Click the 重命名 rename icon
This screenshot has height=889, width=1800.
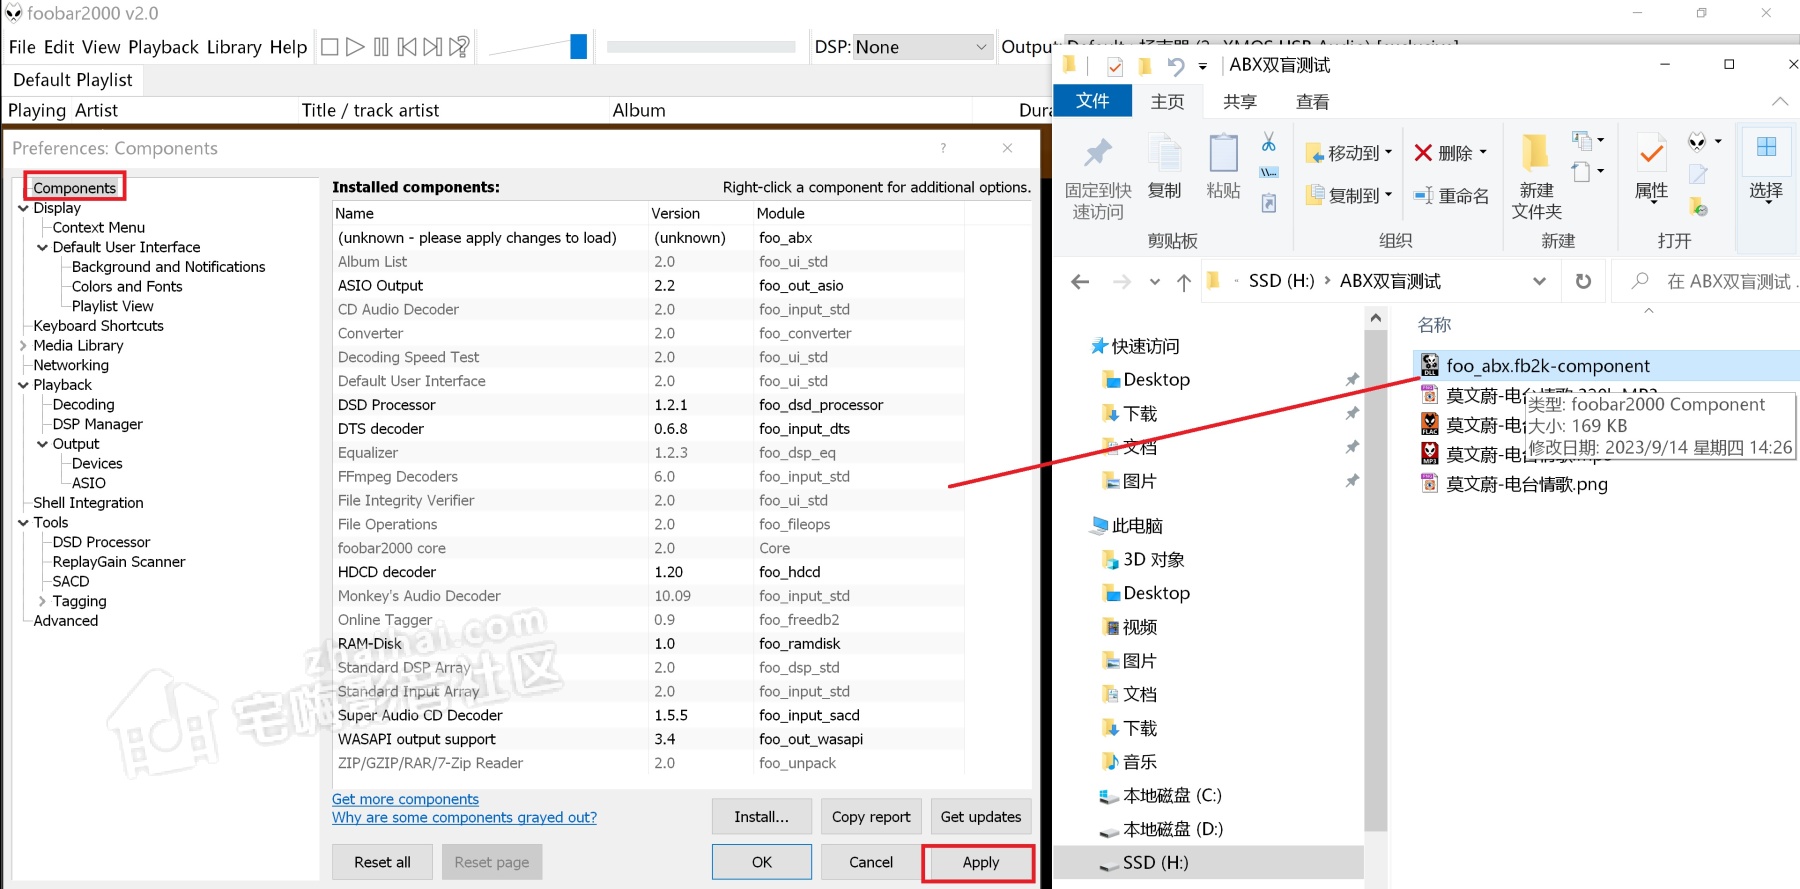point(1423,196)
